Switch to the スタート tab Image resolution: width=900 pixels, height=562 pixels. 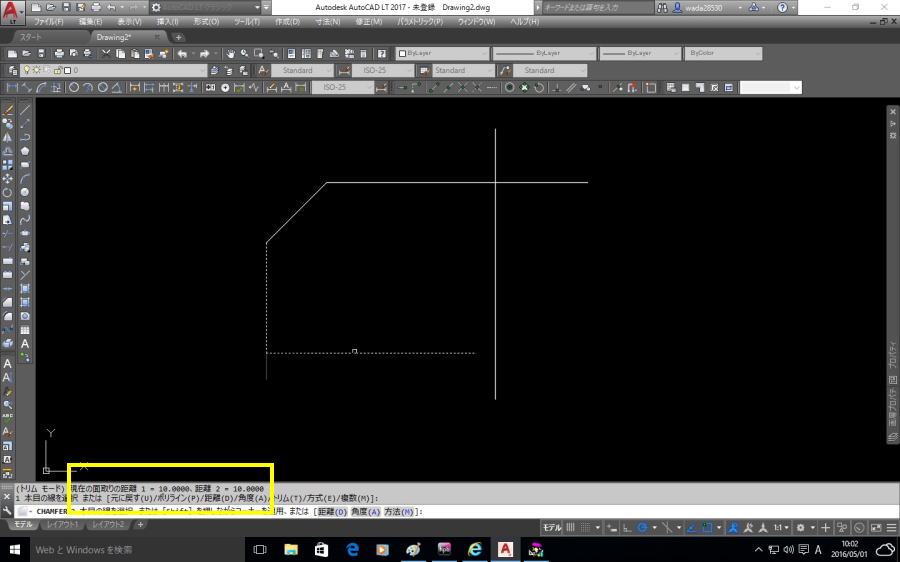click(x=30, y=37)
